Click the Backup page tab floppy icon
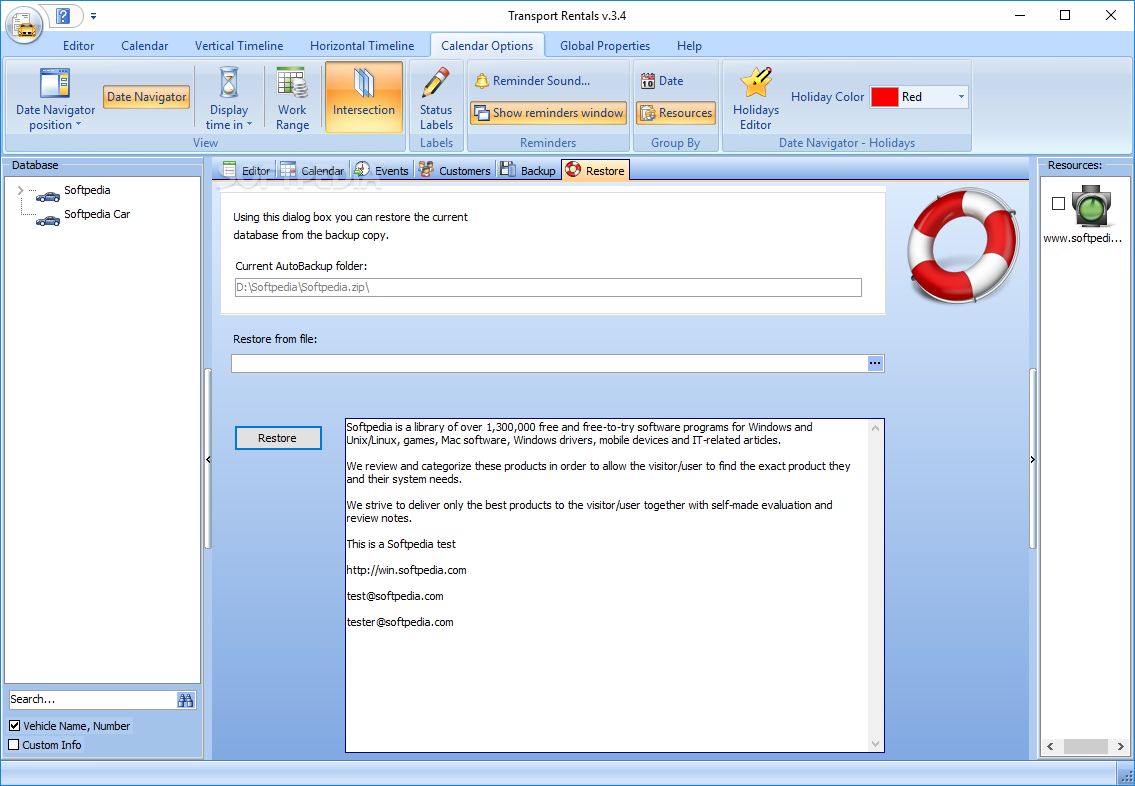The image size is (1135, 786). [507, 170]
